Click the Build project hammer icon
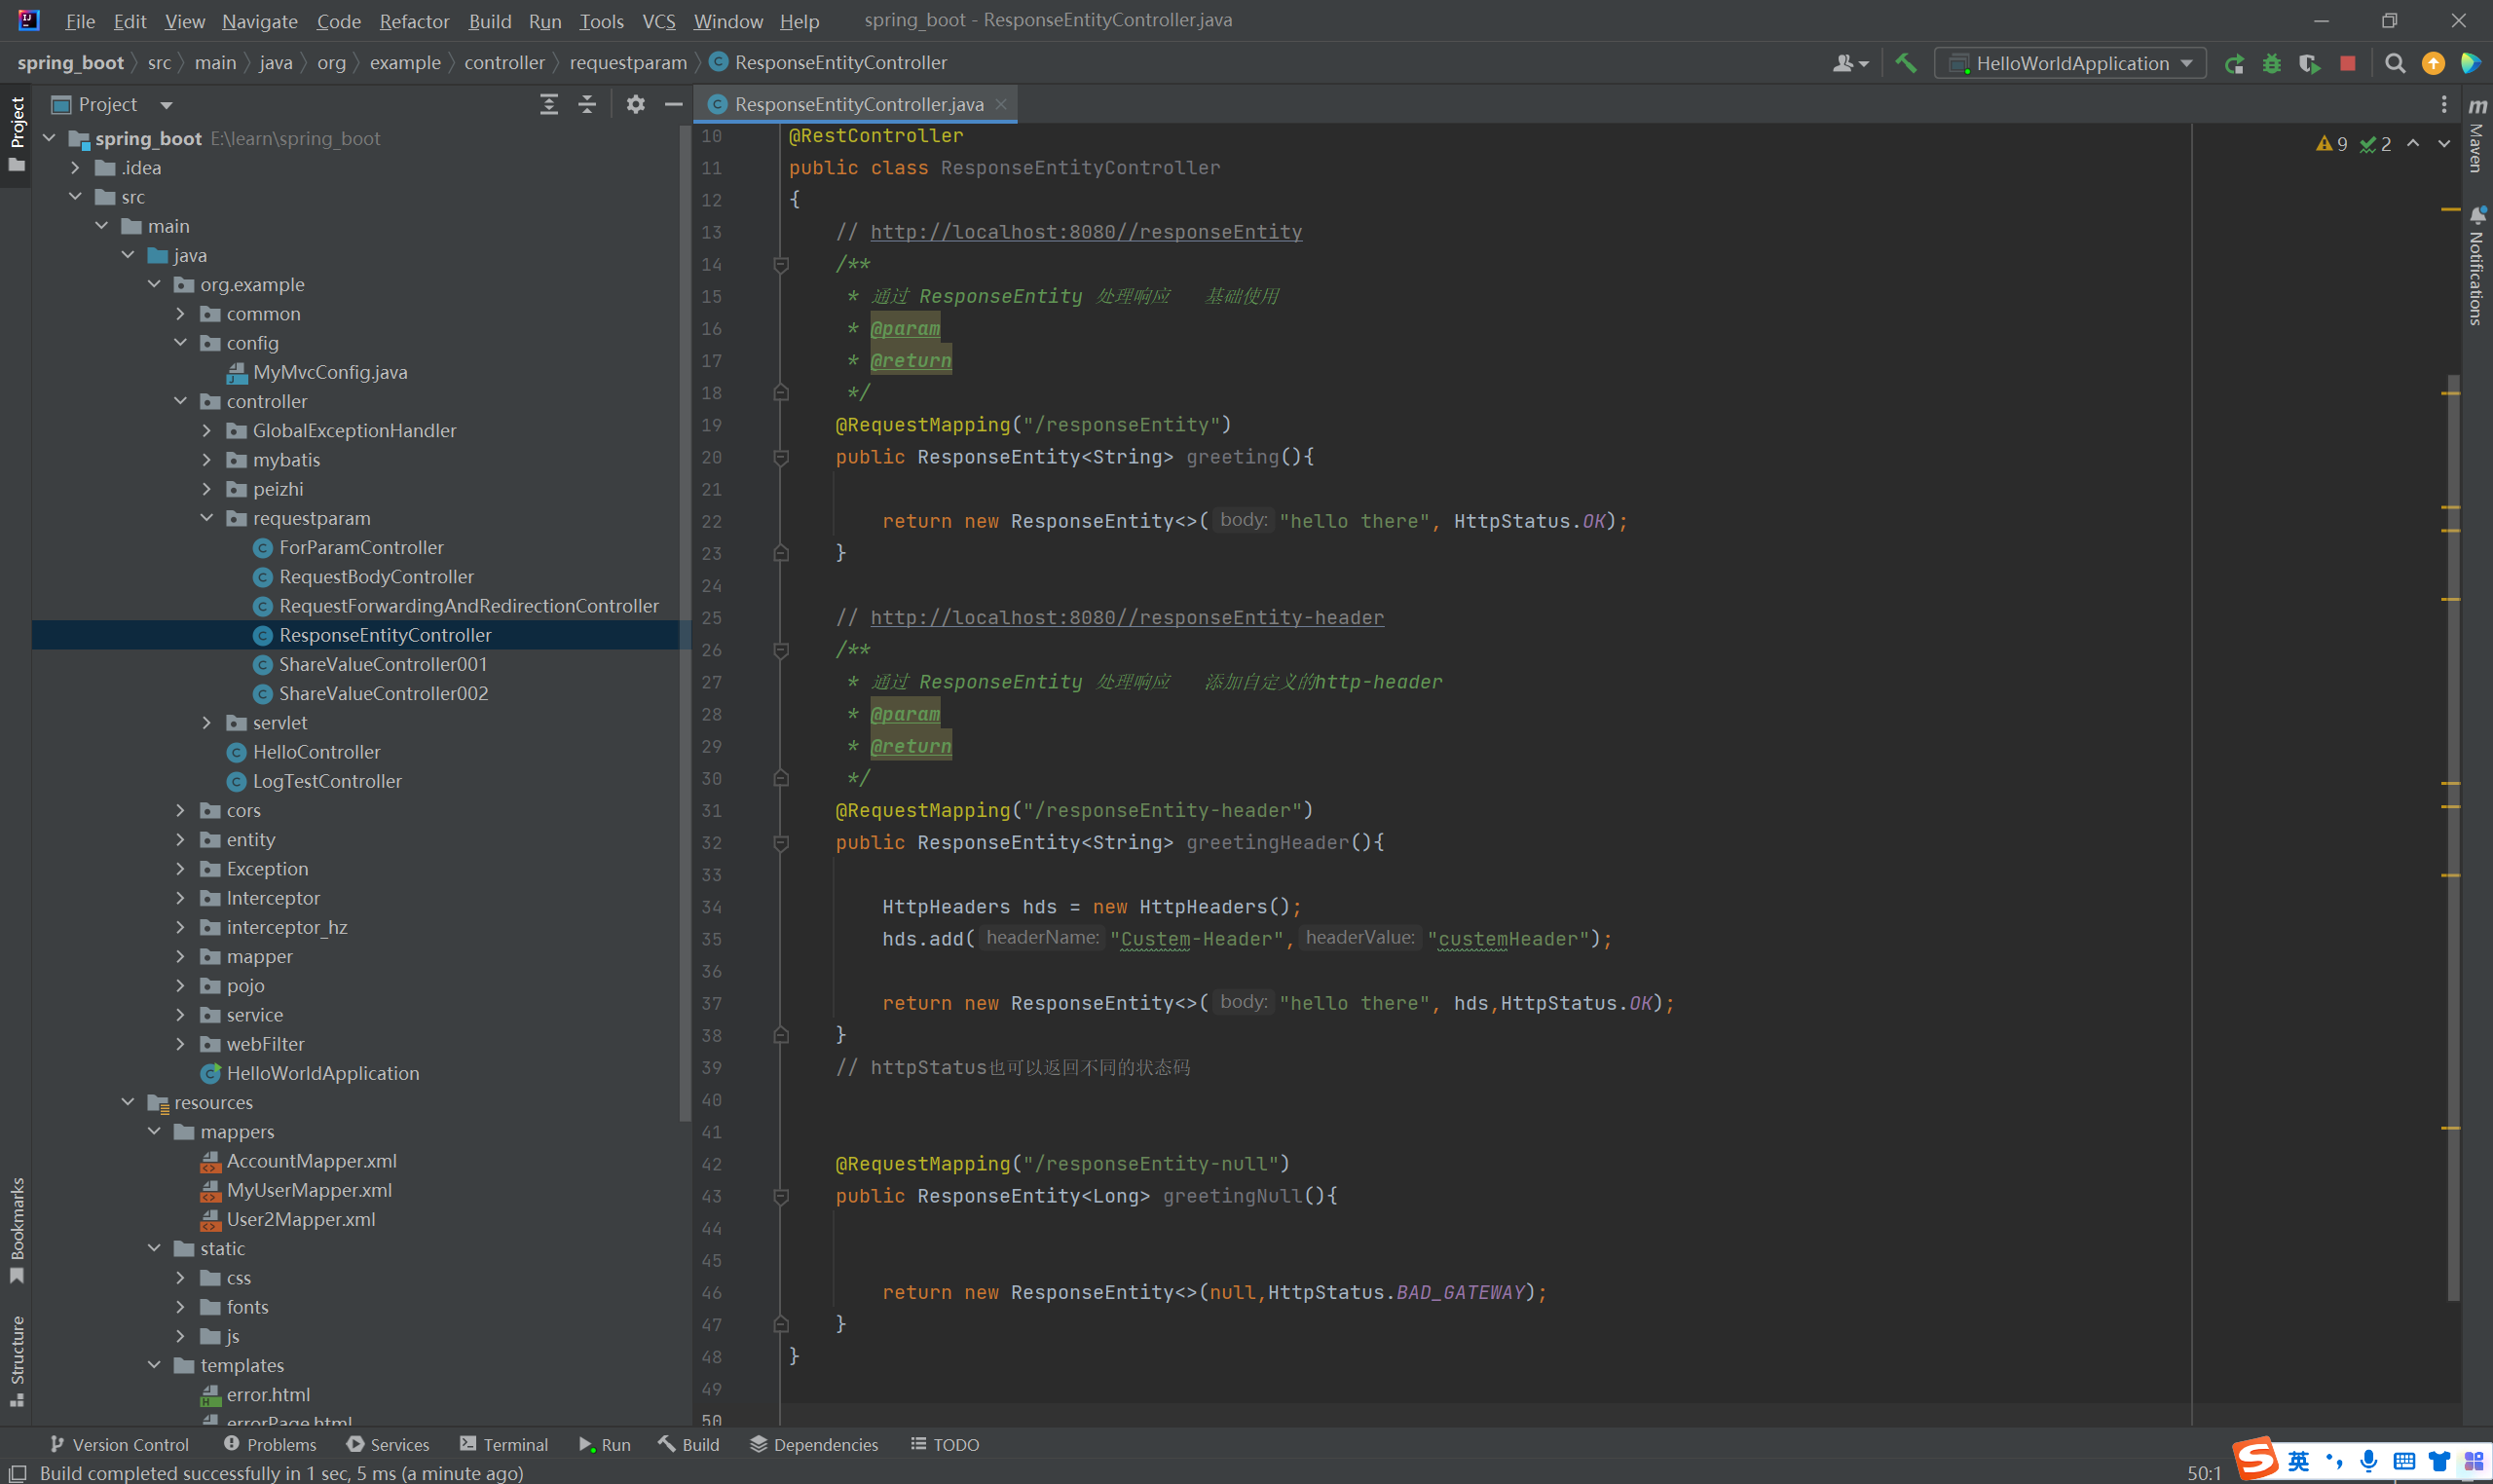 [x=1906, y=63]
